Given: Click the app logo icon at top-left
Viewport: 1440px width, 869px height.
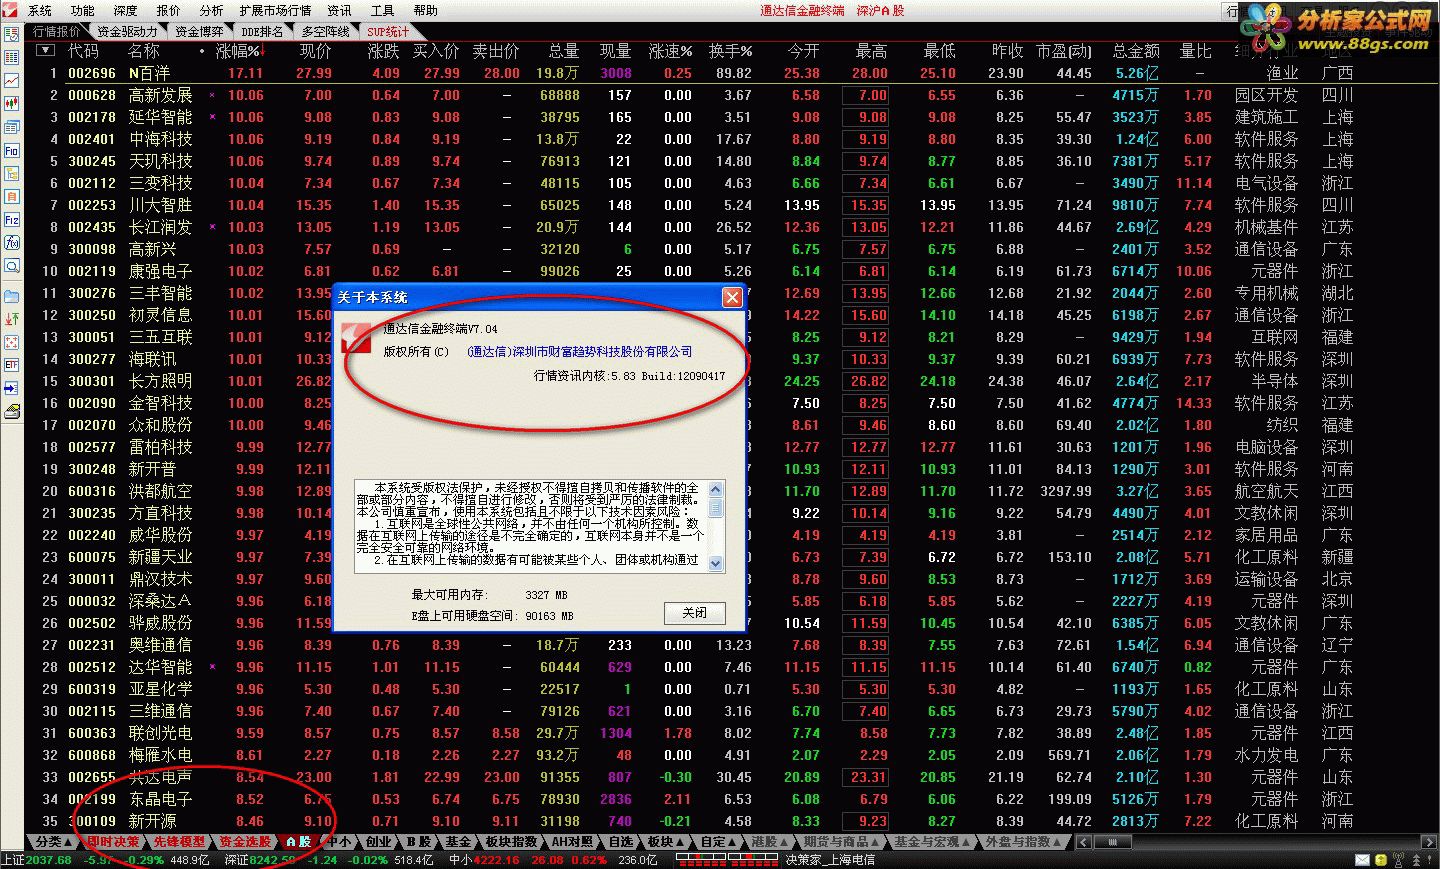Looking at the screenshot, I should pyautogui.click(x=11, y=10).
